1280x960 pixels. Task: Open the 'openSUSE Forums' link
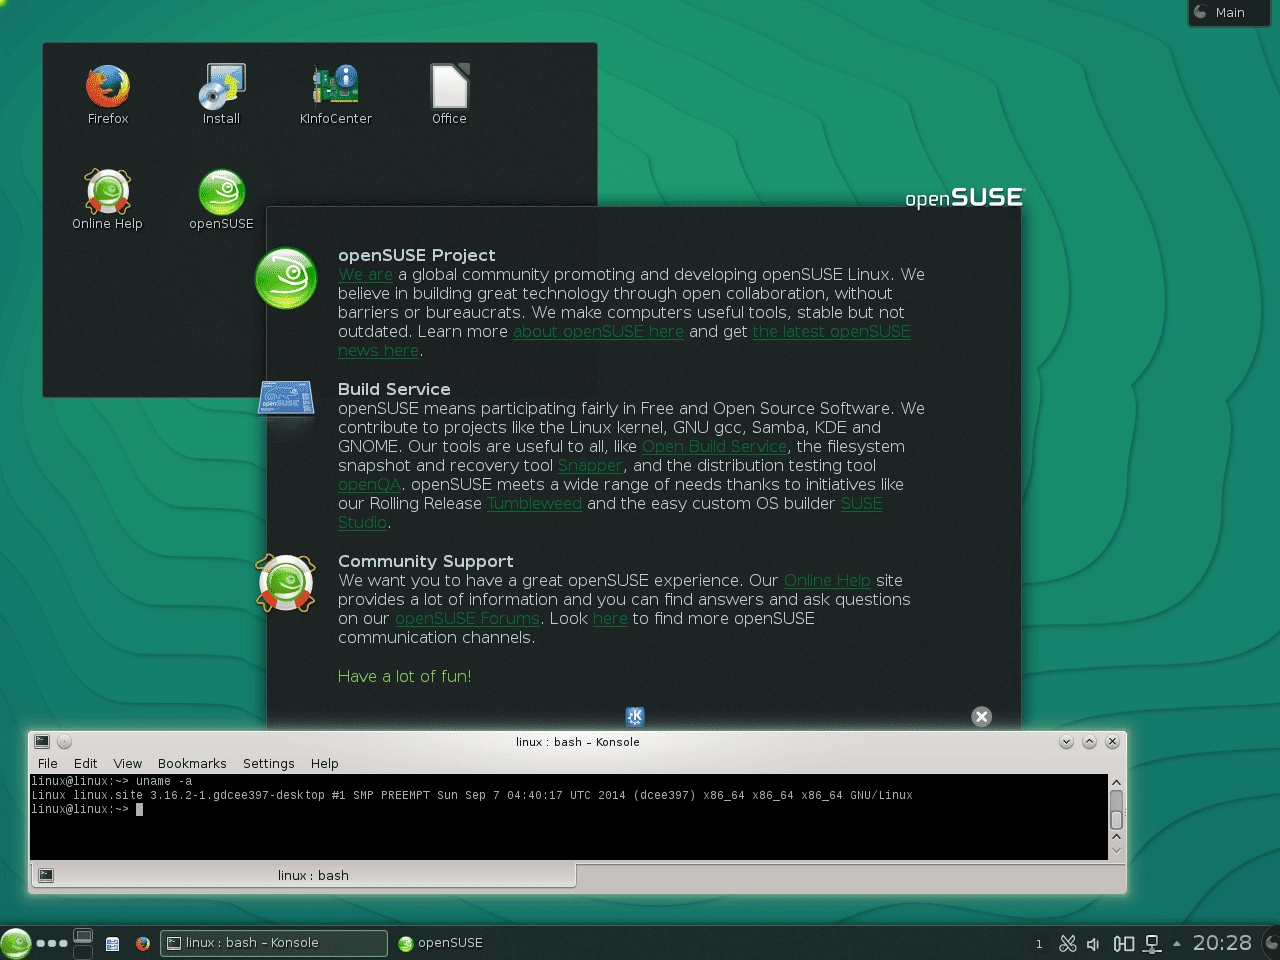[467, 618]
